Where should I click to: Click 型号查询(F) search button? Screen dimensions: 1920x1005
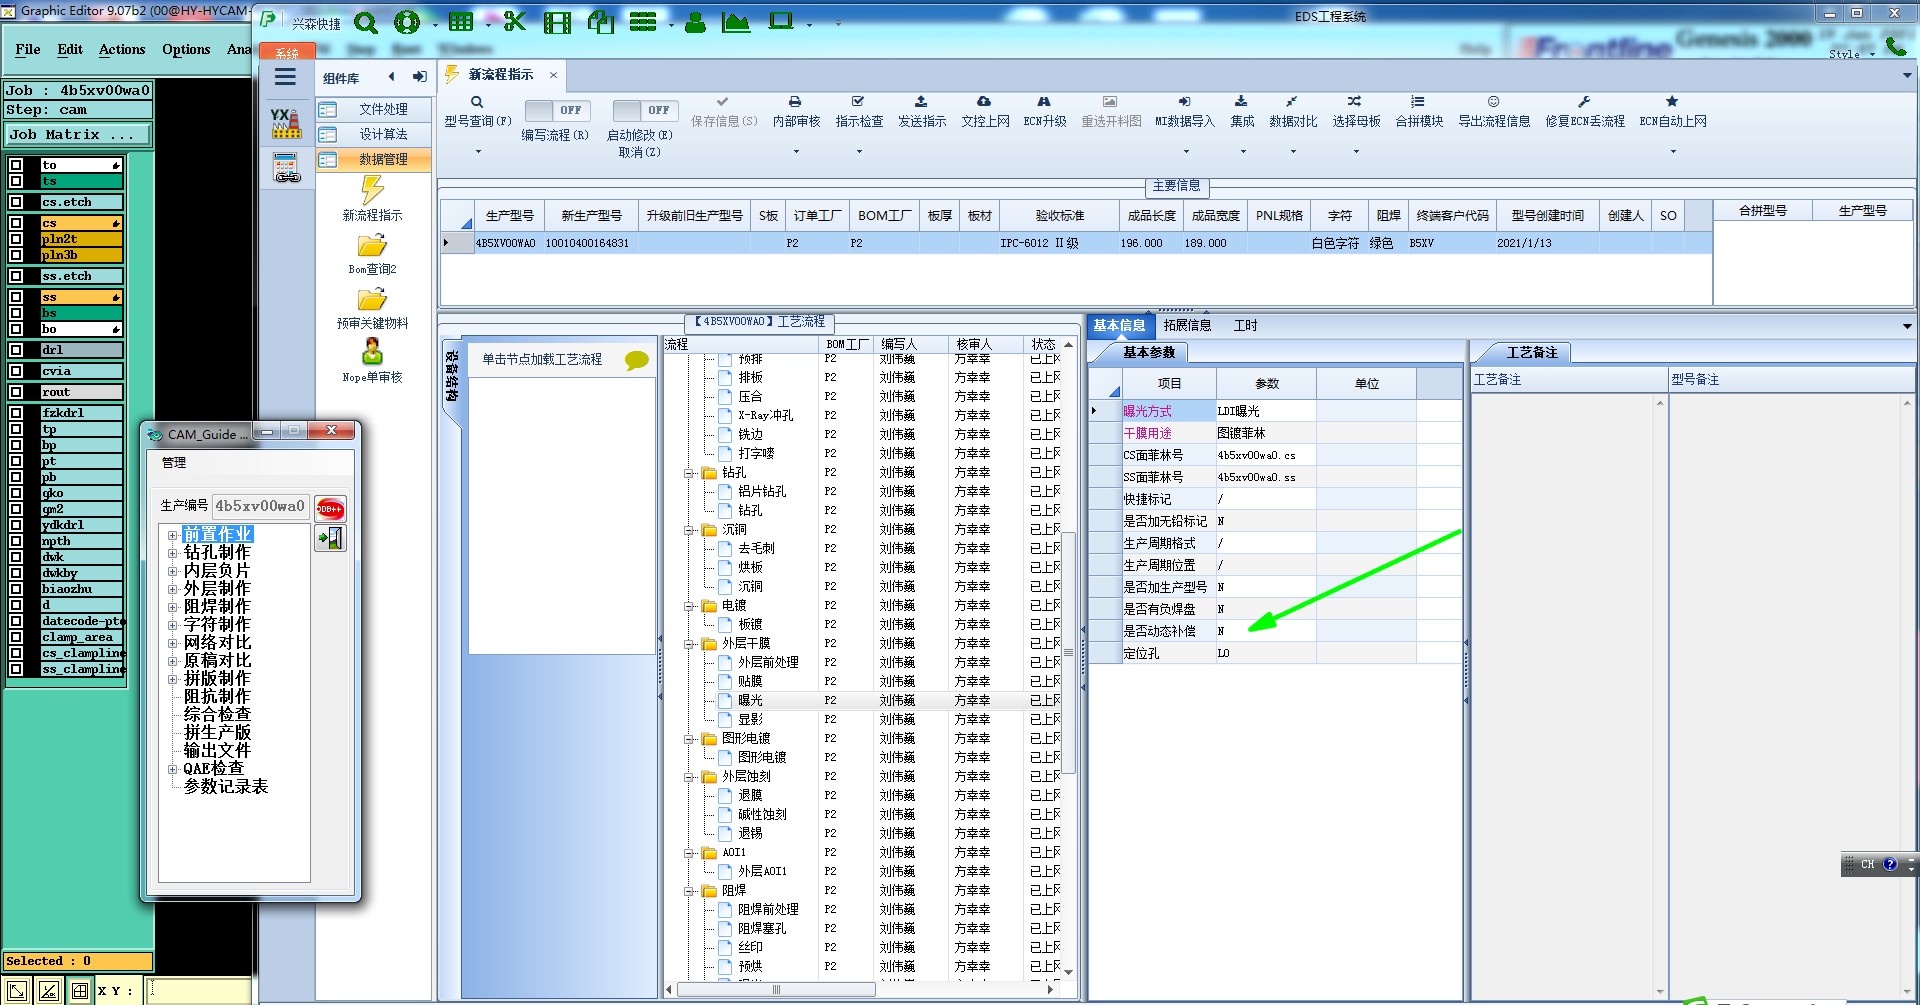pos(478,111)
